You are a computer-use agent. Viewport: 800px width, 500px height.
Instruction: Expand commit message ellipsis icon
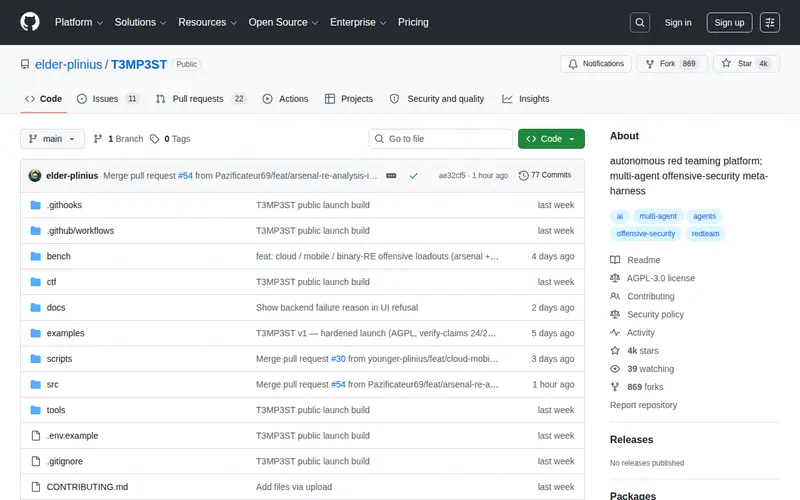pyautogui.click(x=391, y=176)
